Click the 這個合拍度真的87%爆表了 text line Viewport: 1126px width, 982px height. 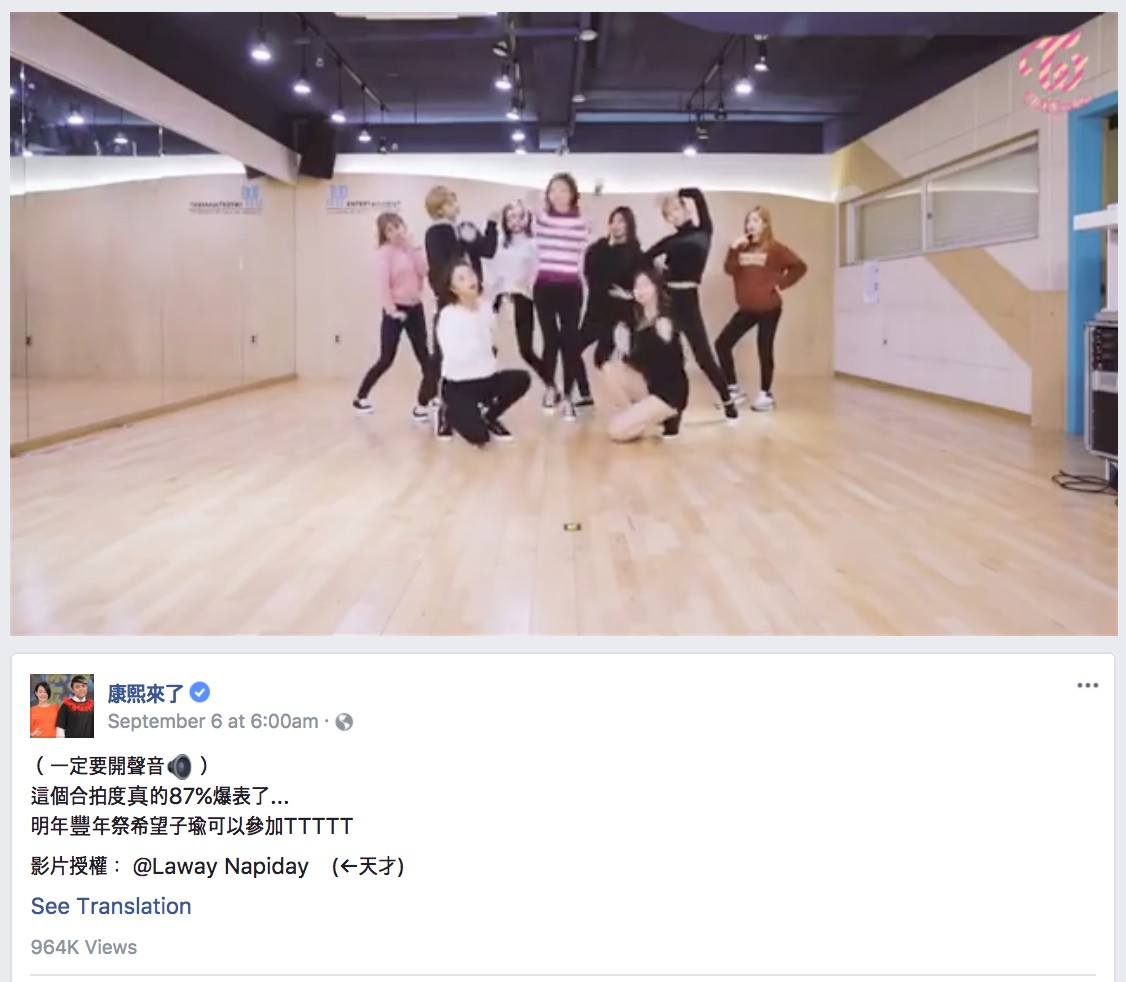[x=159, y=796]
